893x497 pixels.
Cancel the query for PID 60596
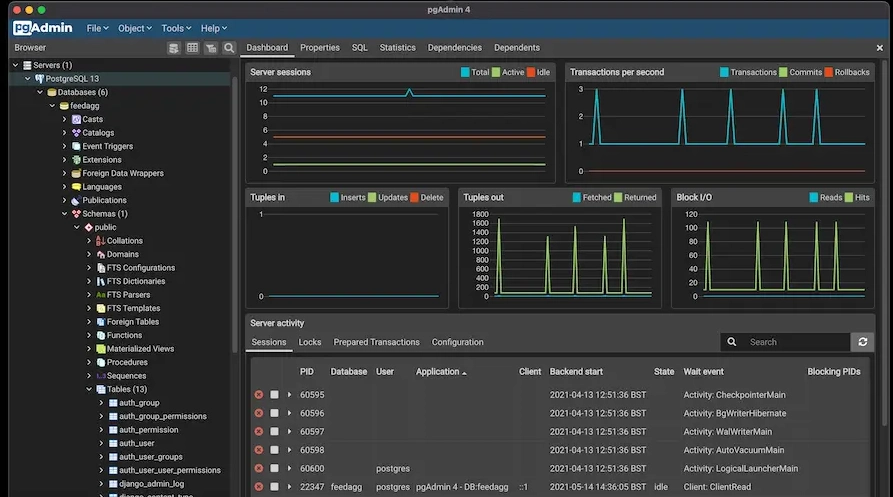[275, 413]
